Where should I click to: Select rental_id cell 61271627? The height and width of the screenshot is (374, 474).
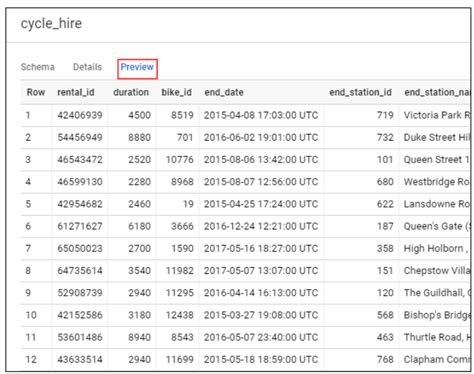point(80,226)
